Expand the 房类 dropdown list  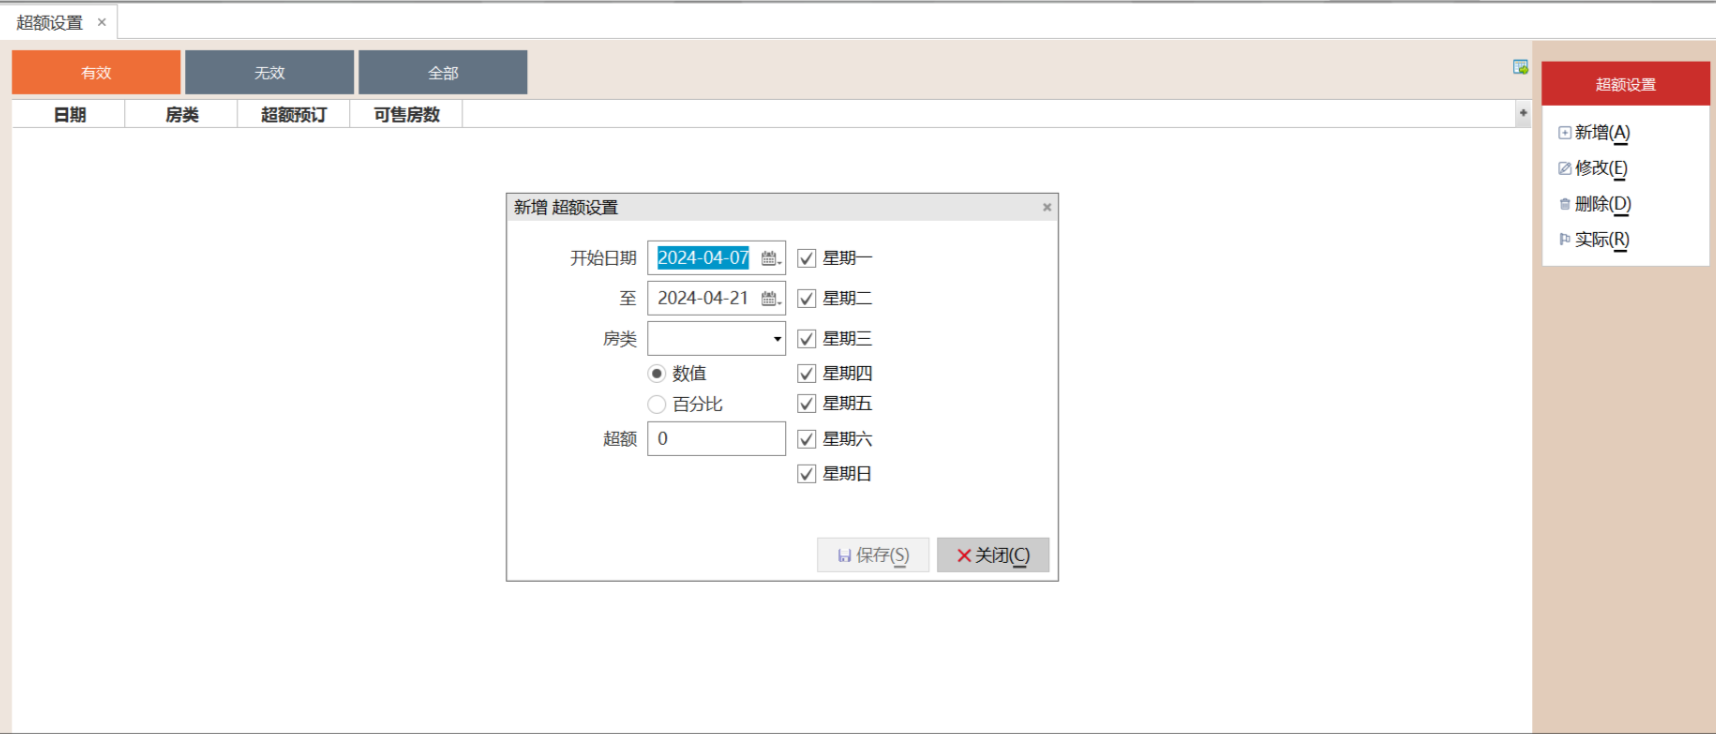pyautogui.click(x=777, y=339)
